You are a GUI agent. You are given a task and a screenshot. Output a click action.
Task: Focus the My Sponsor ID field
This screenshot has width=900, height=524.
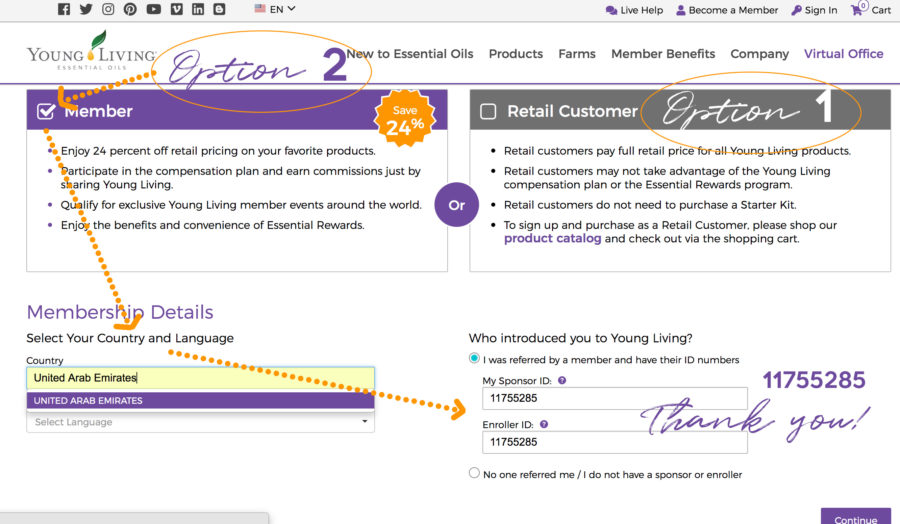(615, 398)
